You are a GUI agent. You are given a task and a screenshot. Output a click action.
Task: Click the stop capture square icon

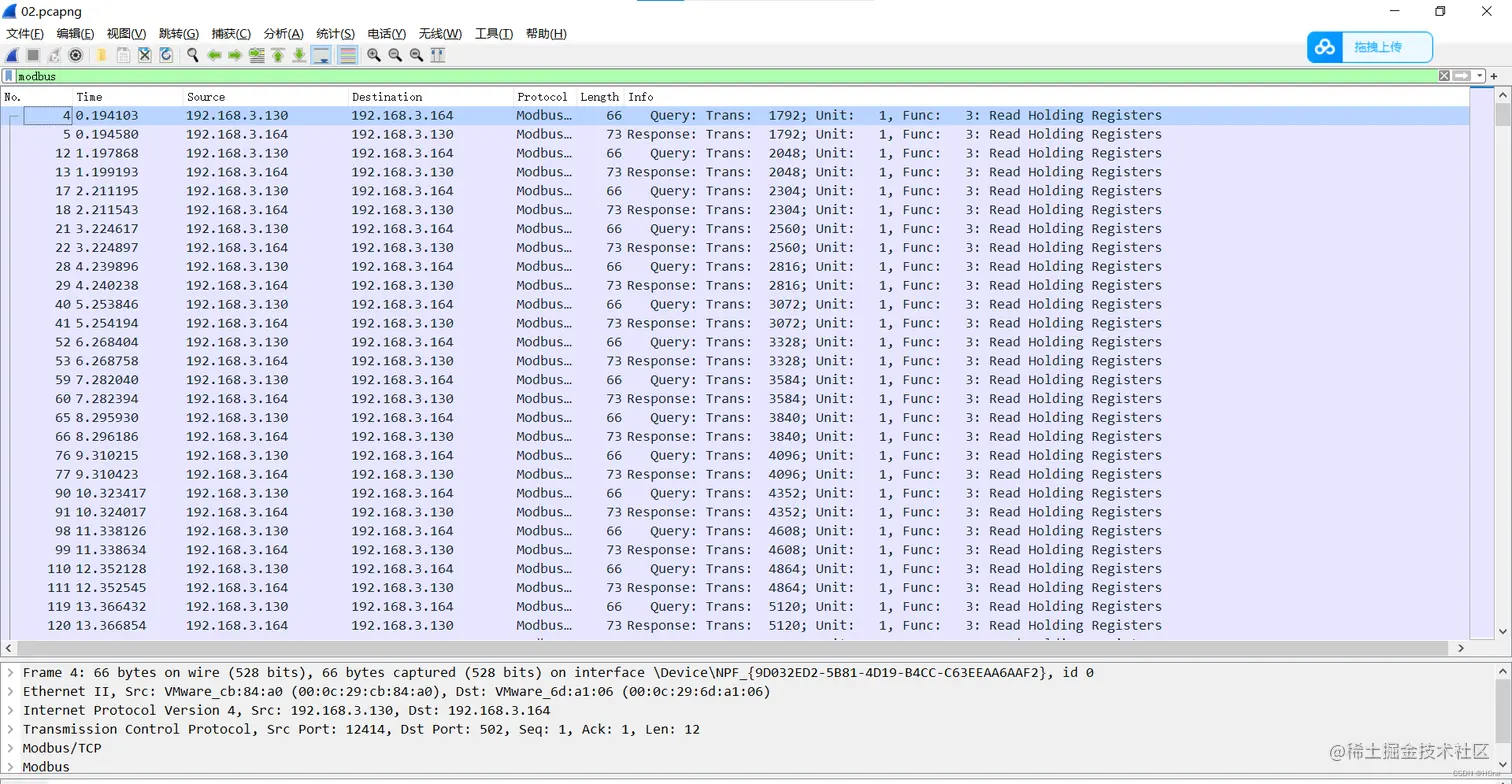pos(33,55)
